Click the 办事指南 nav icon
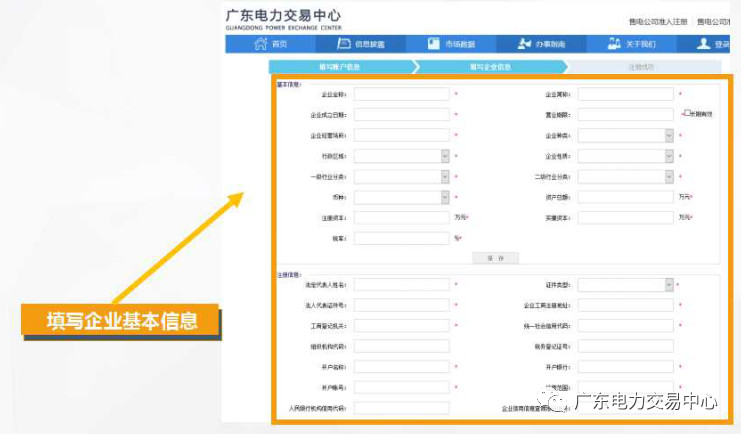The width and height of the screenshot is (741, 434). point(524,44)
